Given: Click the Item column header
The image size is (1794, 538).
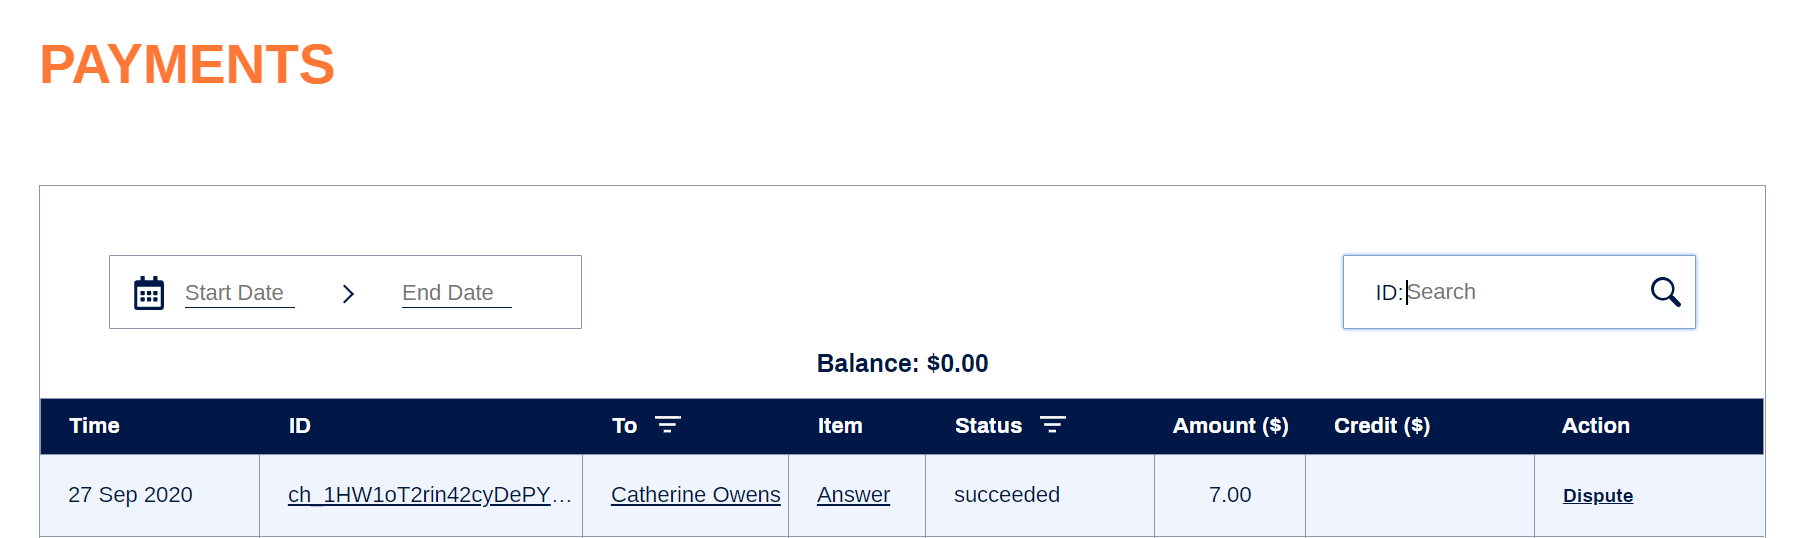Looking at the screenshot, I should [840, 426].
